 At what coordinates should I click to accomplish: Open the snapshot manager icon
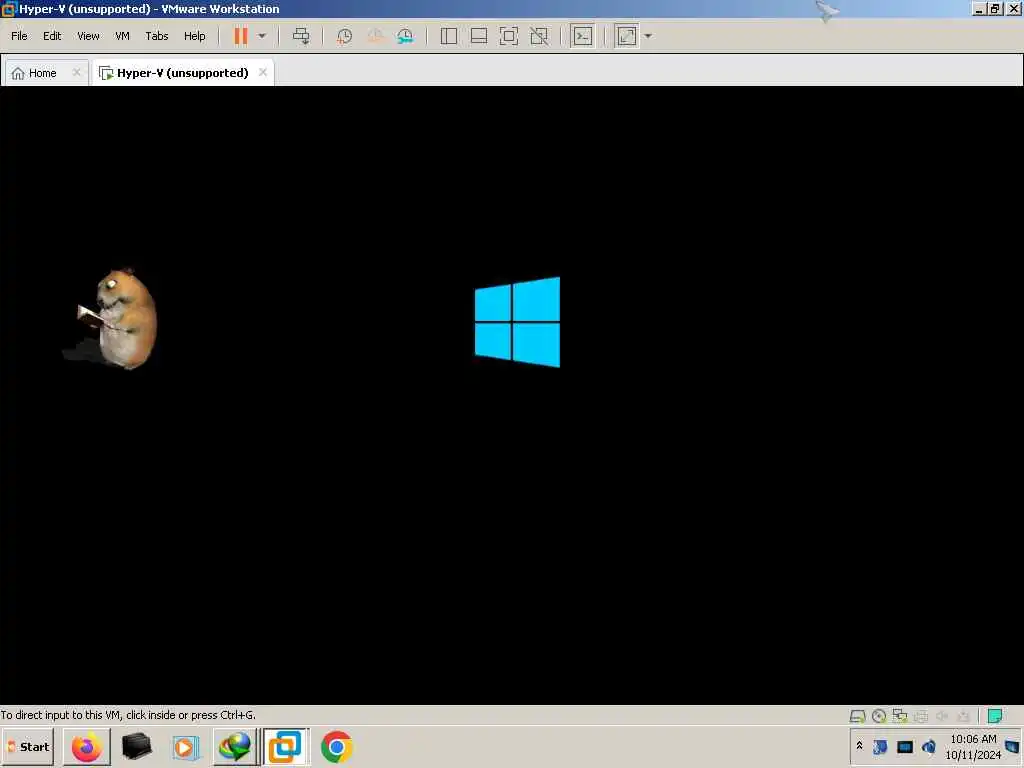(405, 37)
